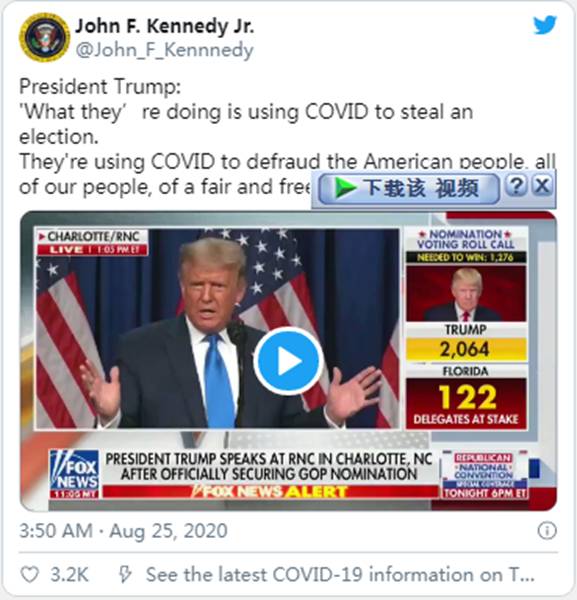Open John F. Kennedy Jr. profile name
Image resolution: width=577 pixels, height=600 pixels.
(164, 26)
